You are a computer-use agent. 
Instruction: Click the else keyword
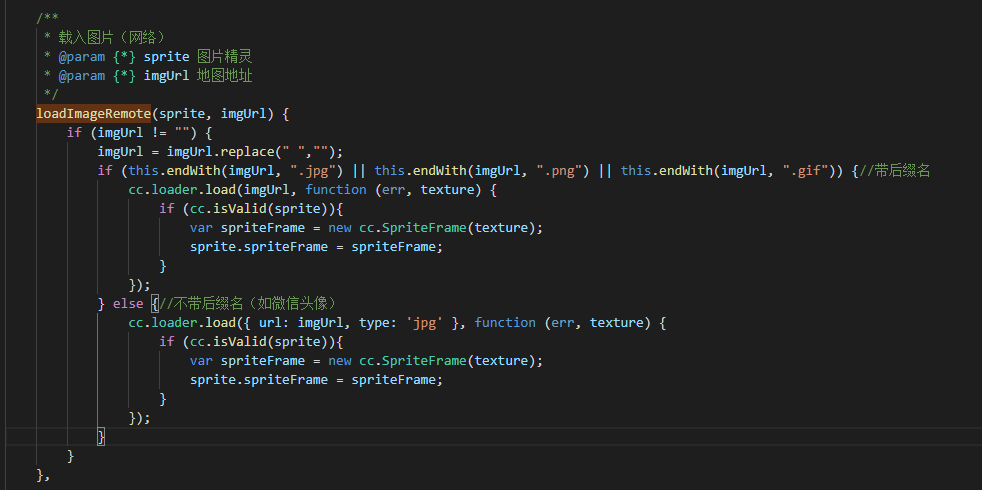click(128, 303)
